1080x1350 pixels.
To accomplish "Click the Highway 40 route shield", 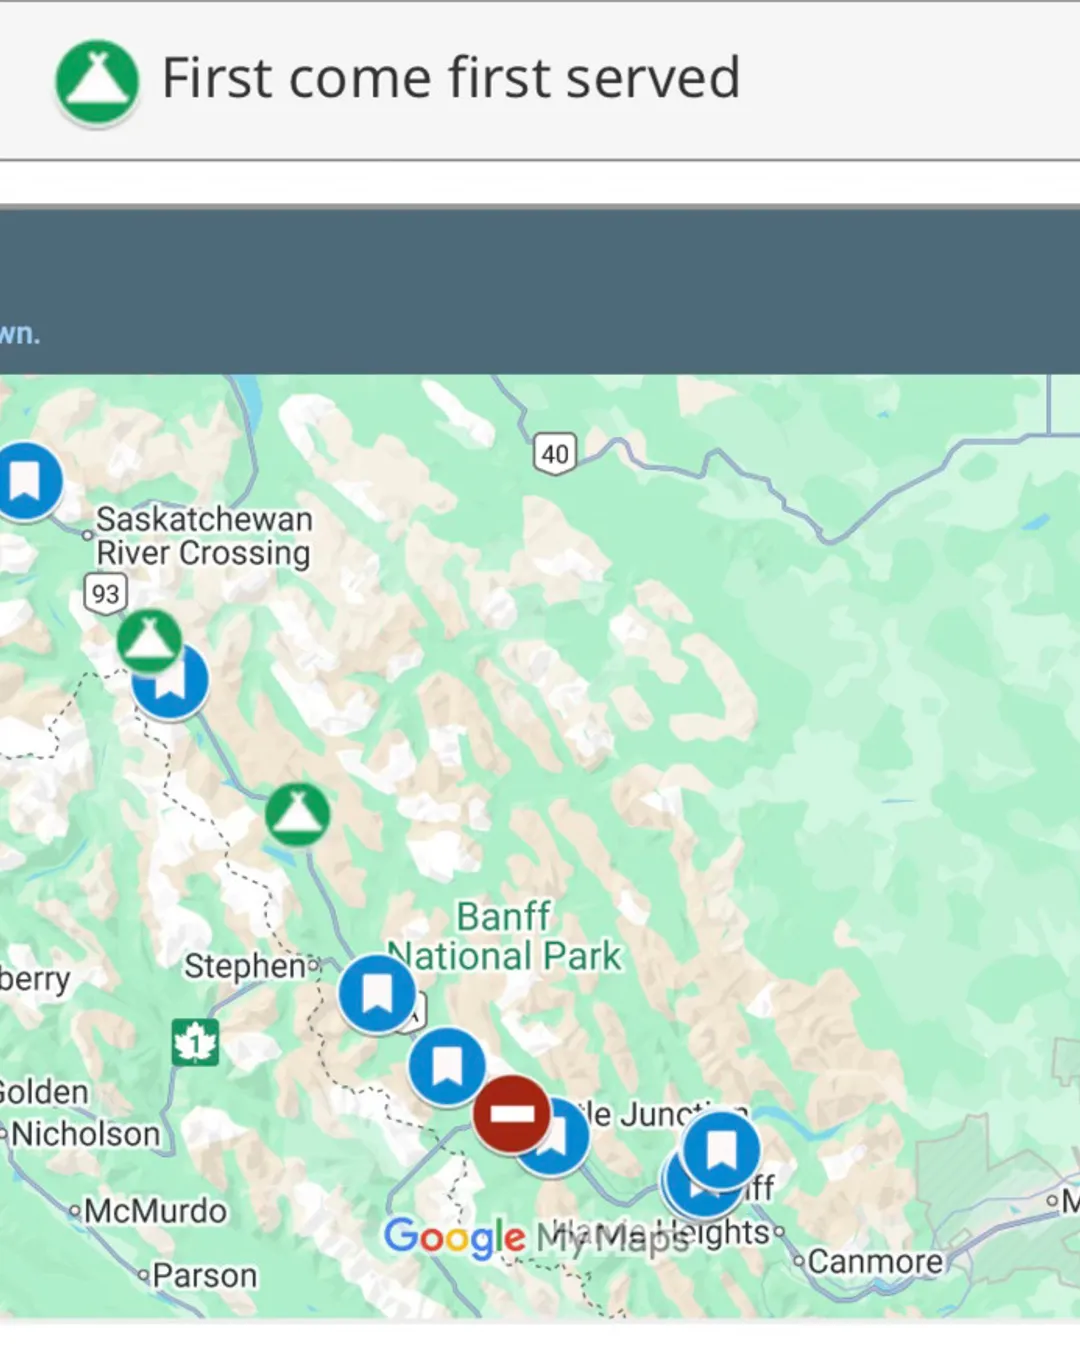I will (x=554, y=454).
